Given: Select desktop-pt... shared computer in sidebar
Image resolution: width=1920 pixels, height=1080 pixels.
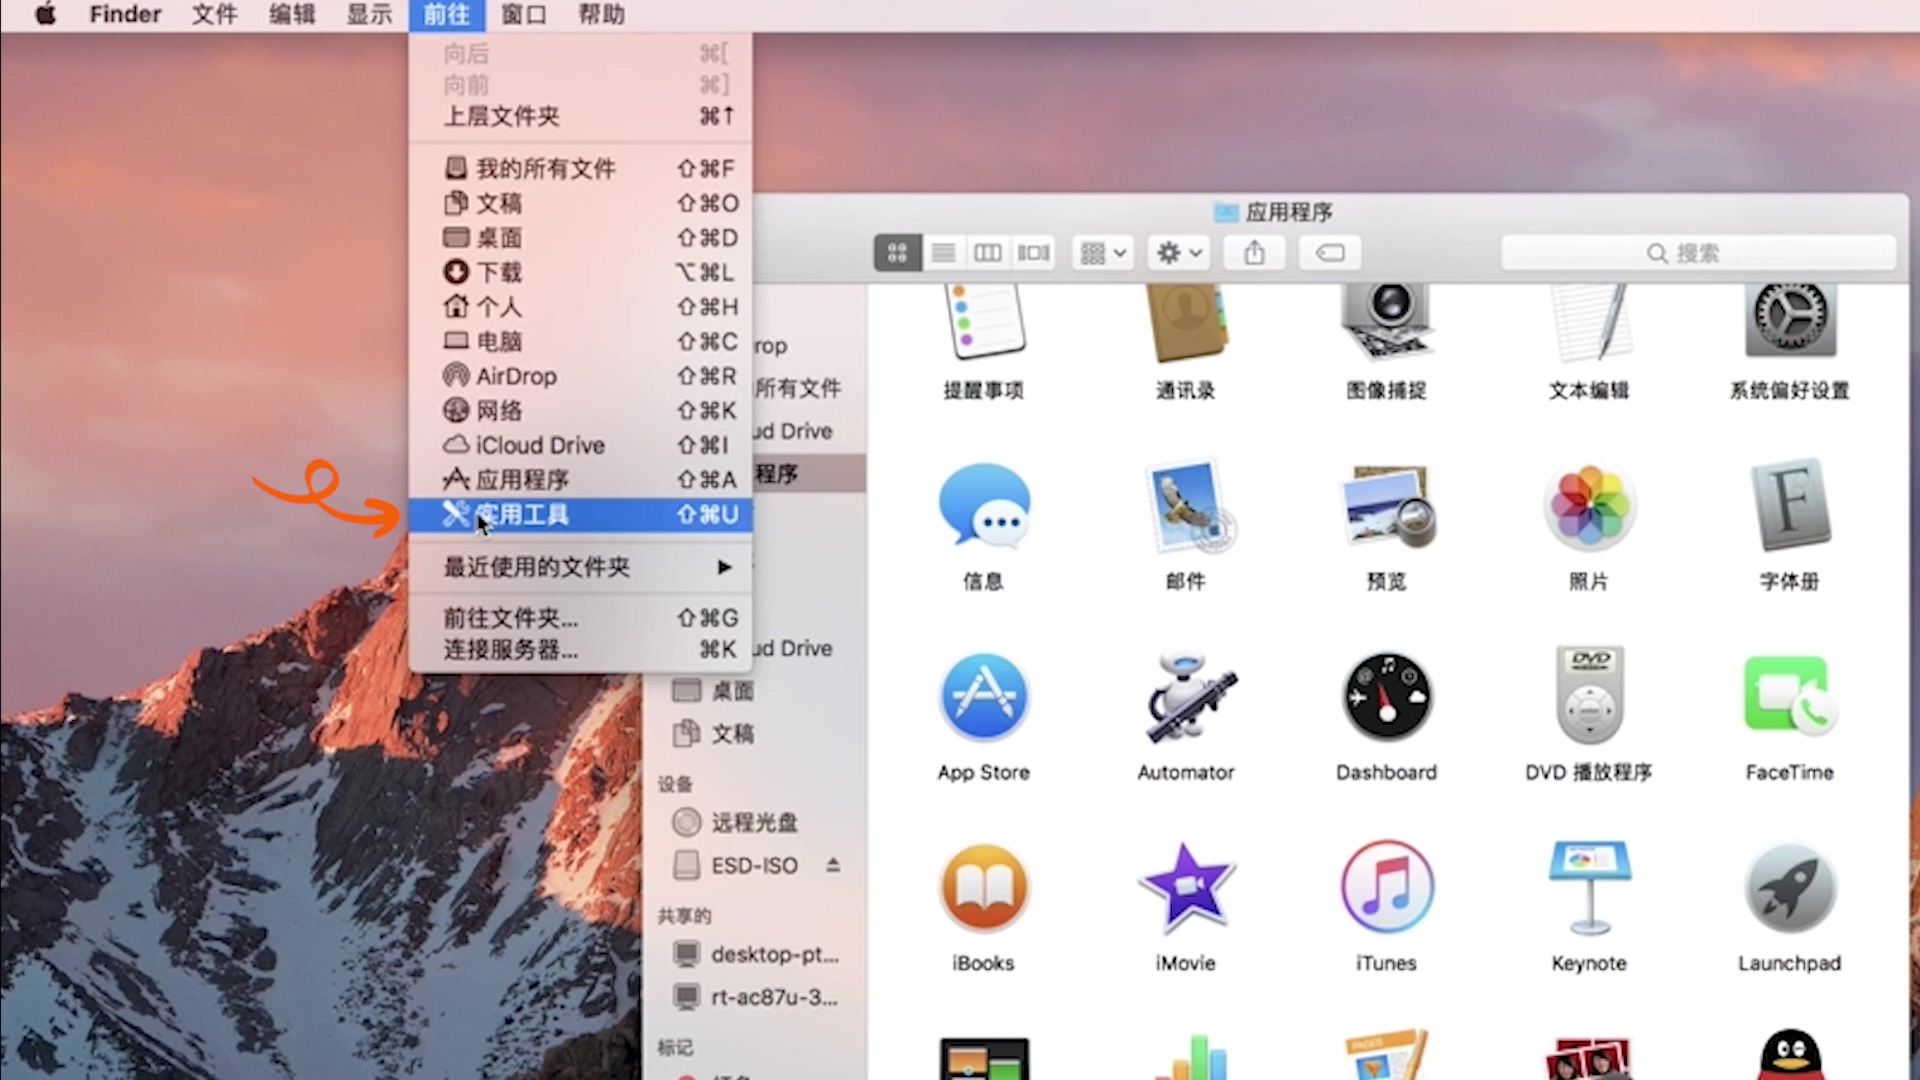Looking at the screenshot, I should click(x=755, y=955).
